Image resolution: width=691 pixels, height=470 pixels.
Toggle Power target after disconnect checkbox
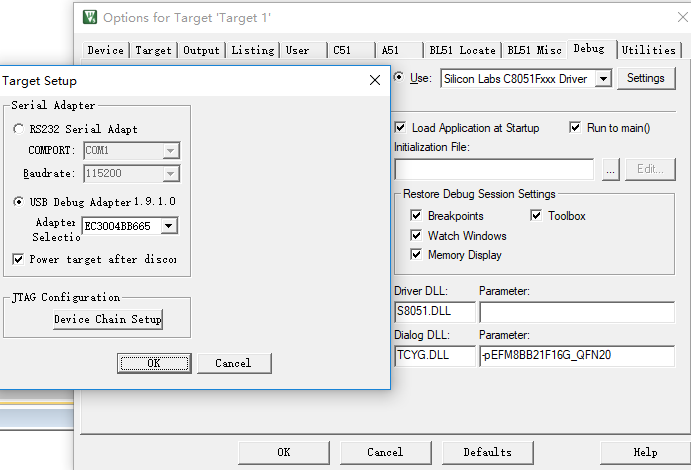pyautogui.click(x=18, y=259)
